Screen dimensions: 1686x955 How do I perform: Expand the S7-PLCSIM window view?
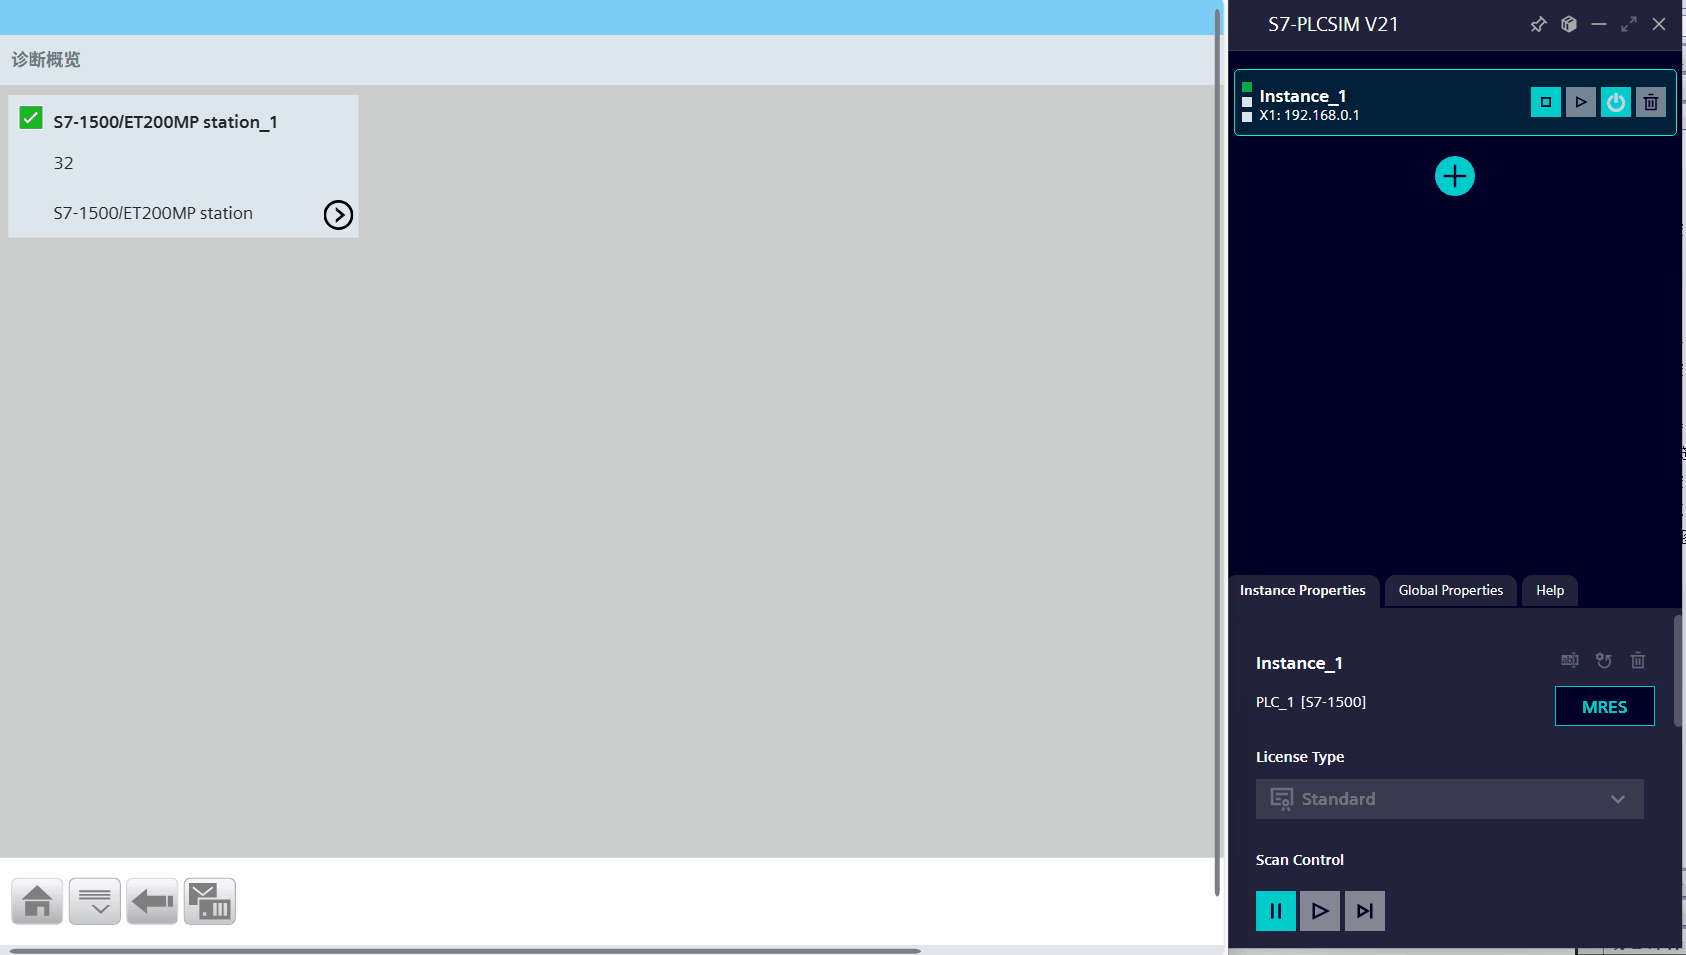(x=1629, y=24)
